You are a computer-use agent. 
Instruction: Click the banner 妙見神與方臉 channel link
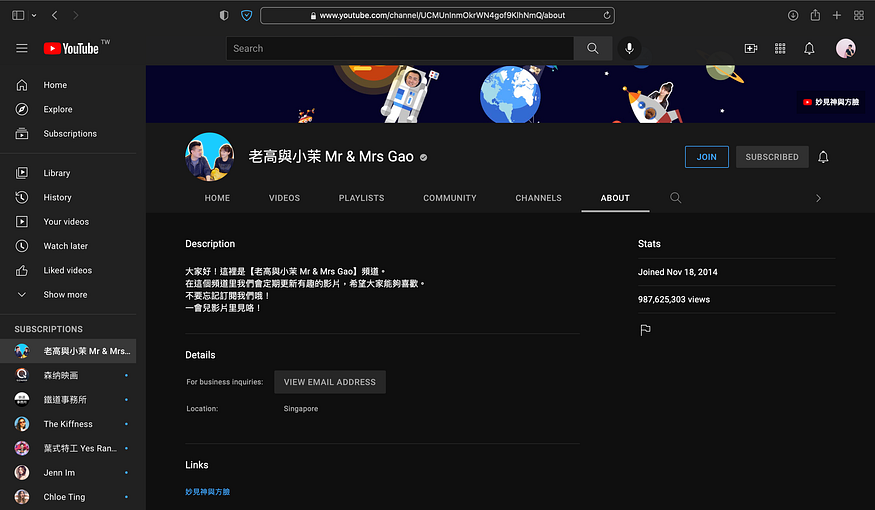pyautogui.click(x=831, y=102)
